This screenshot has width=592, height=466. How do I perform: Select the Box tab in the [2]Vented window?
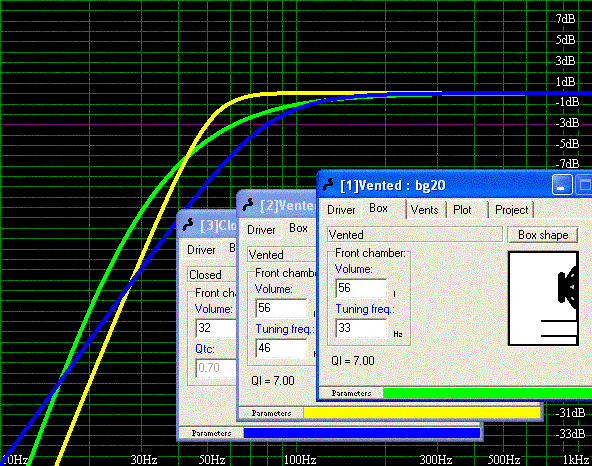[298, 228]
